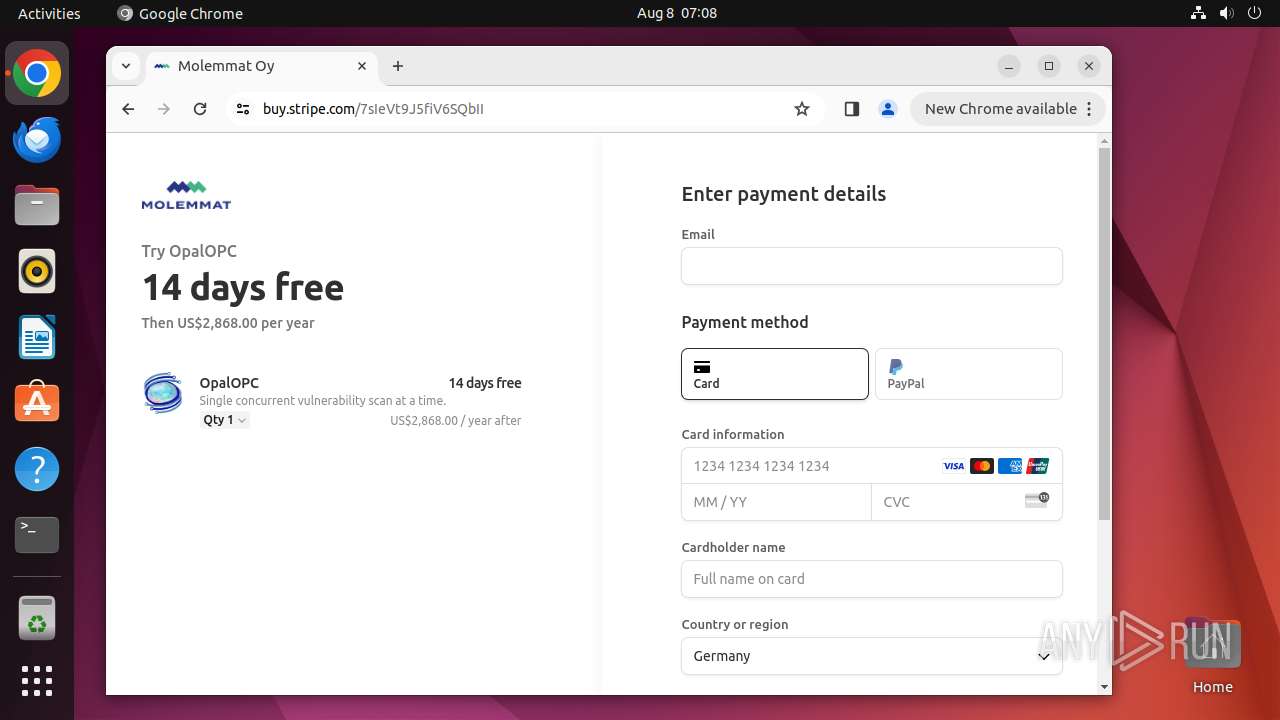Click the OpalOPC product image

pos(163,393)
